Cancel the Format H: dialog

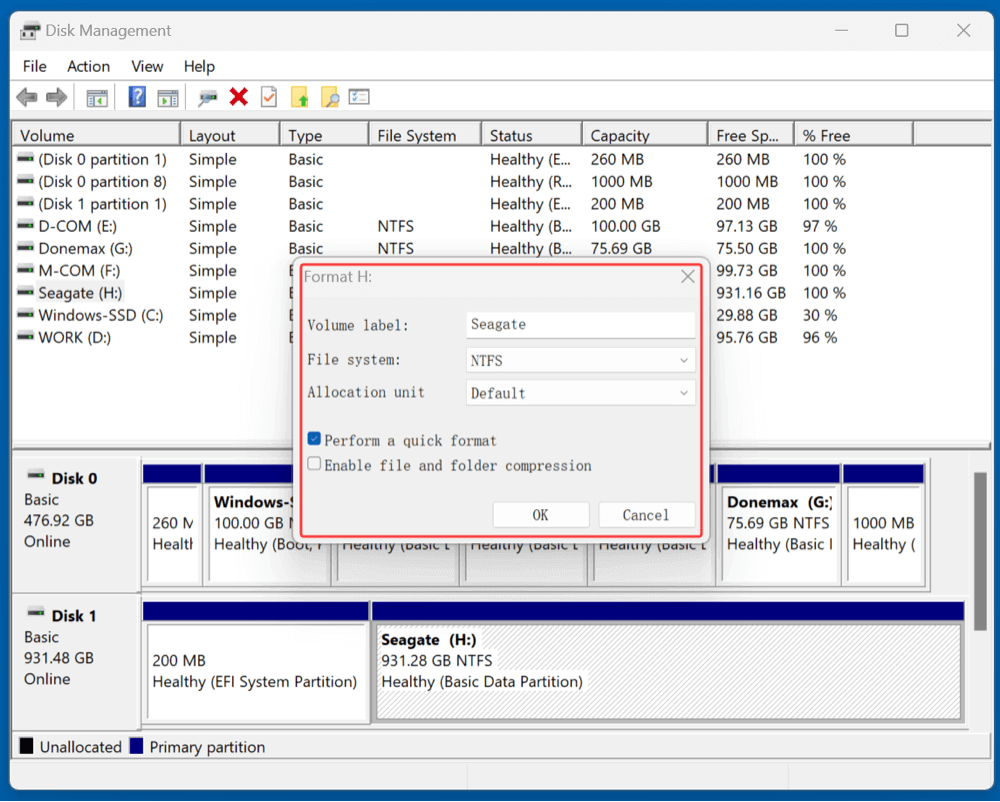click(x=646, y=514)
